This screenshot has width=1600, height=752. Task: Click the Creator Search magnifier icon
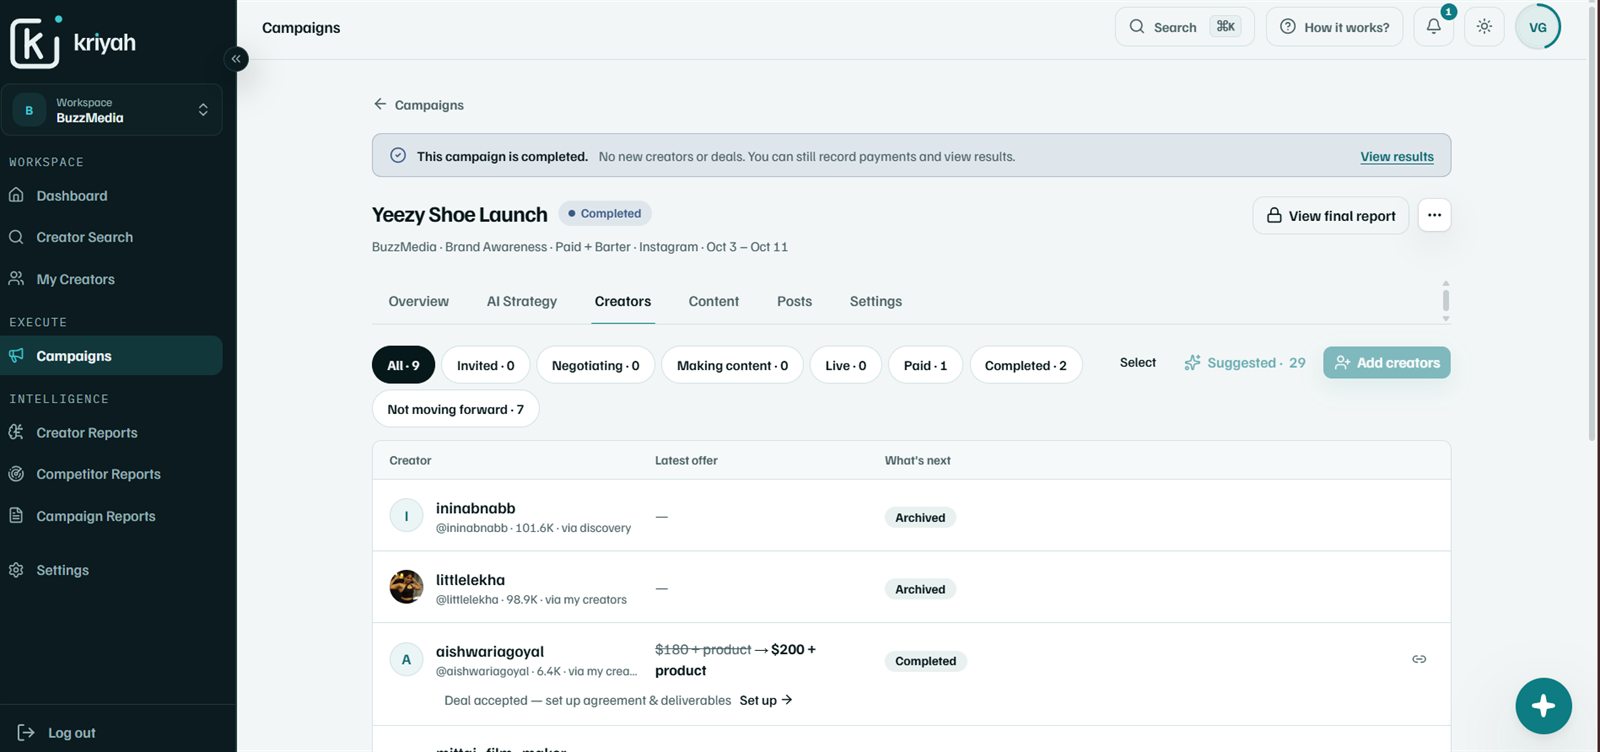click(16, 237)
